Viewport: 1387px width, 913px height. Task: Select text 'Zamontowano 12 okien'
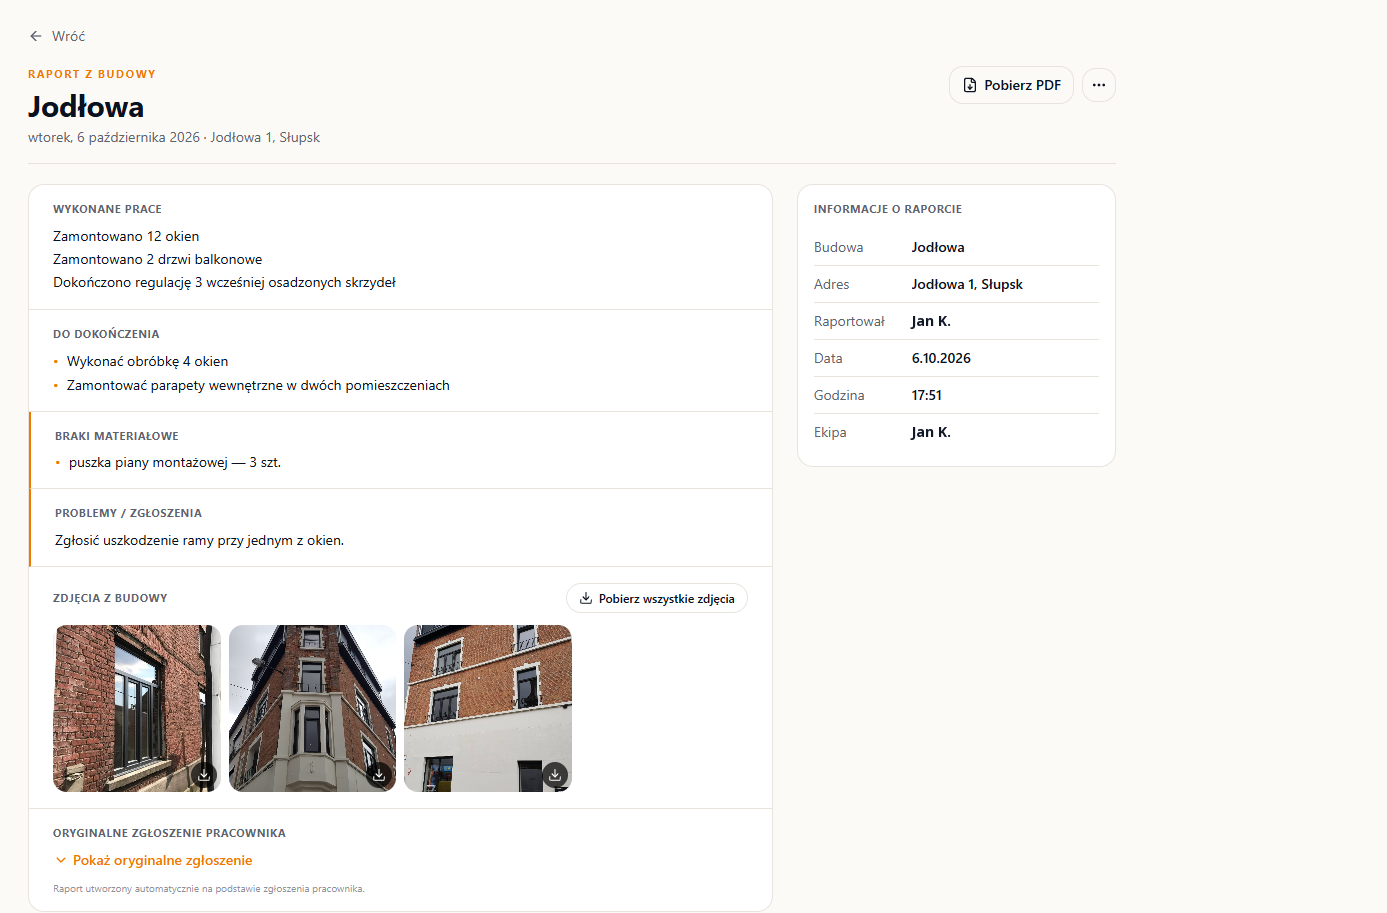(126, 236)
